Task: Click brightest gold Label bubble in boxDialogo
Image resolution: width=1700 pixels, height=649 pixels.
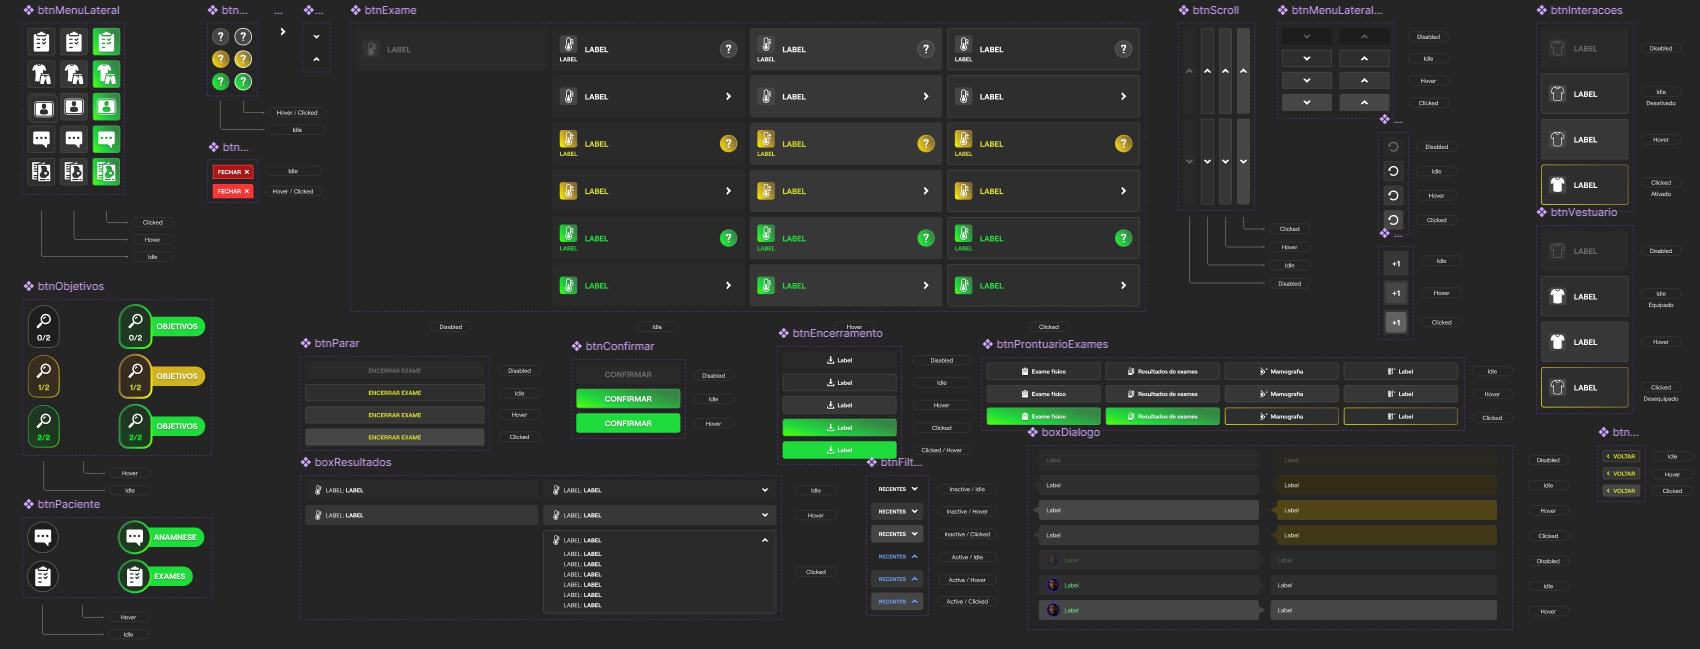Action: [1384, 510]
